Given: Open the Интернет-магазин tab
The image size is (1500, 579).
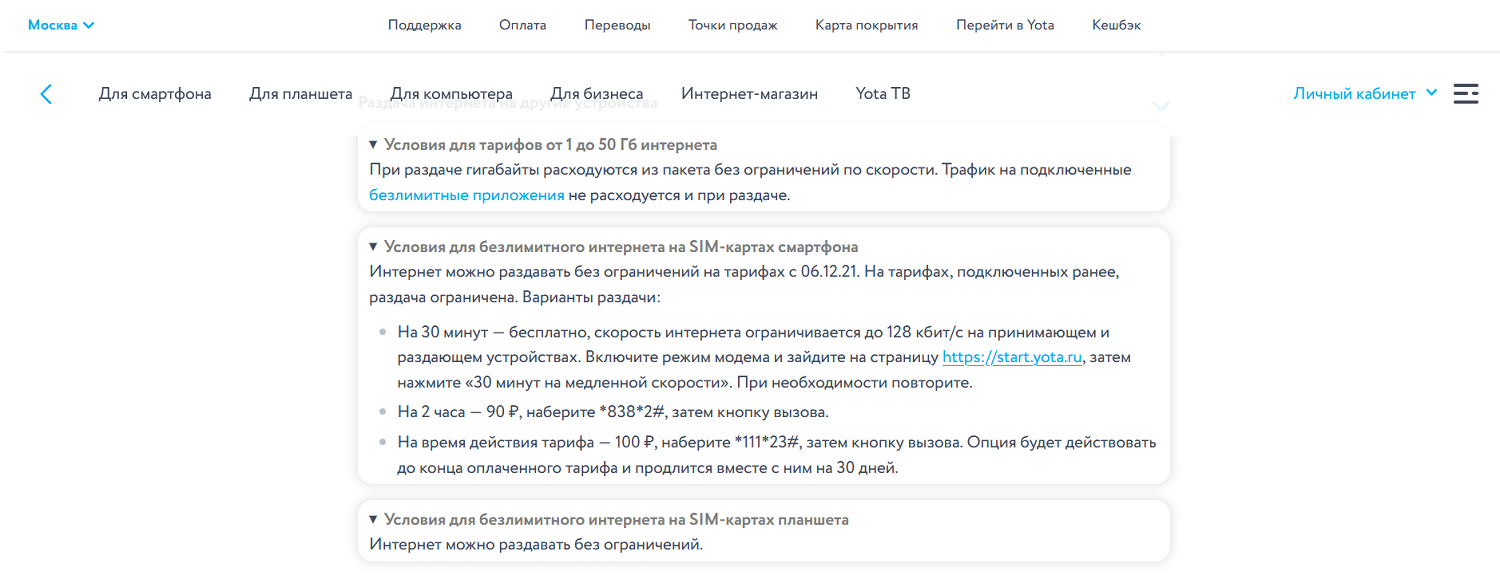Looking at the screenshot, I should point(750,94).
